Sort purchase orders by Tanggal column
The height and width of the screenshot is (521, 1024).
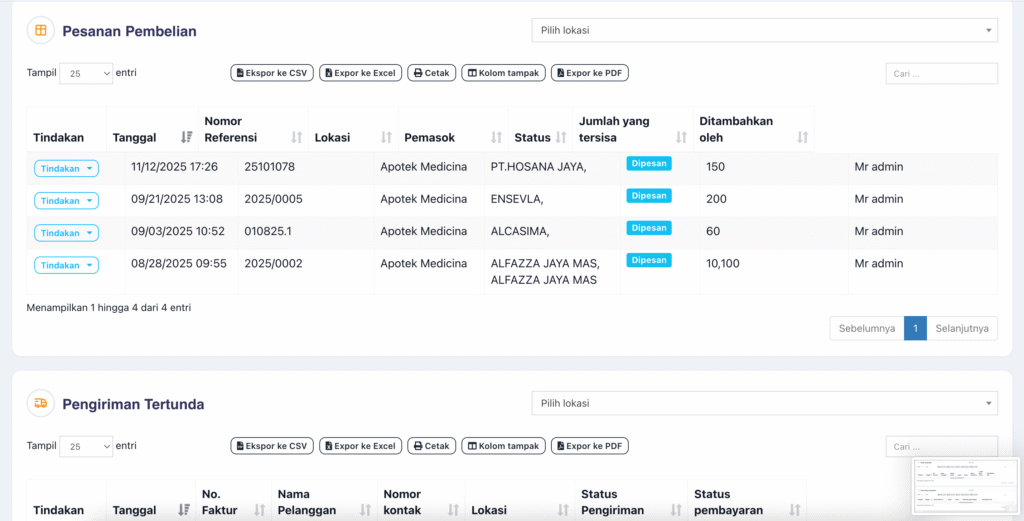[152, 137]
